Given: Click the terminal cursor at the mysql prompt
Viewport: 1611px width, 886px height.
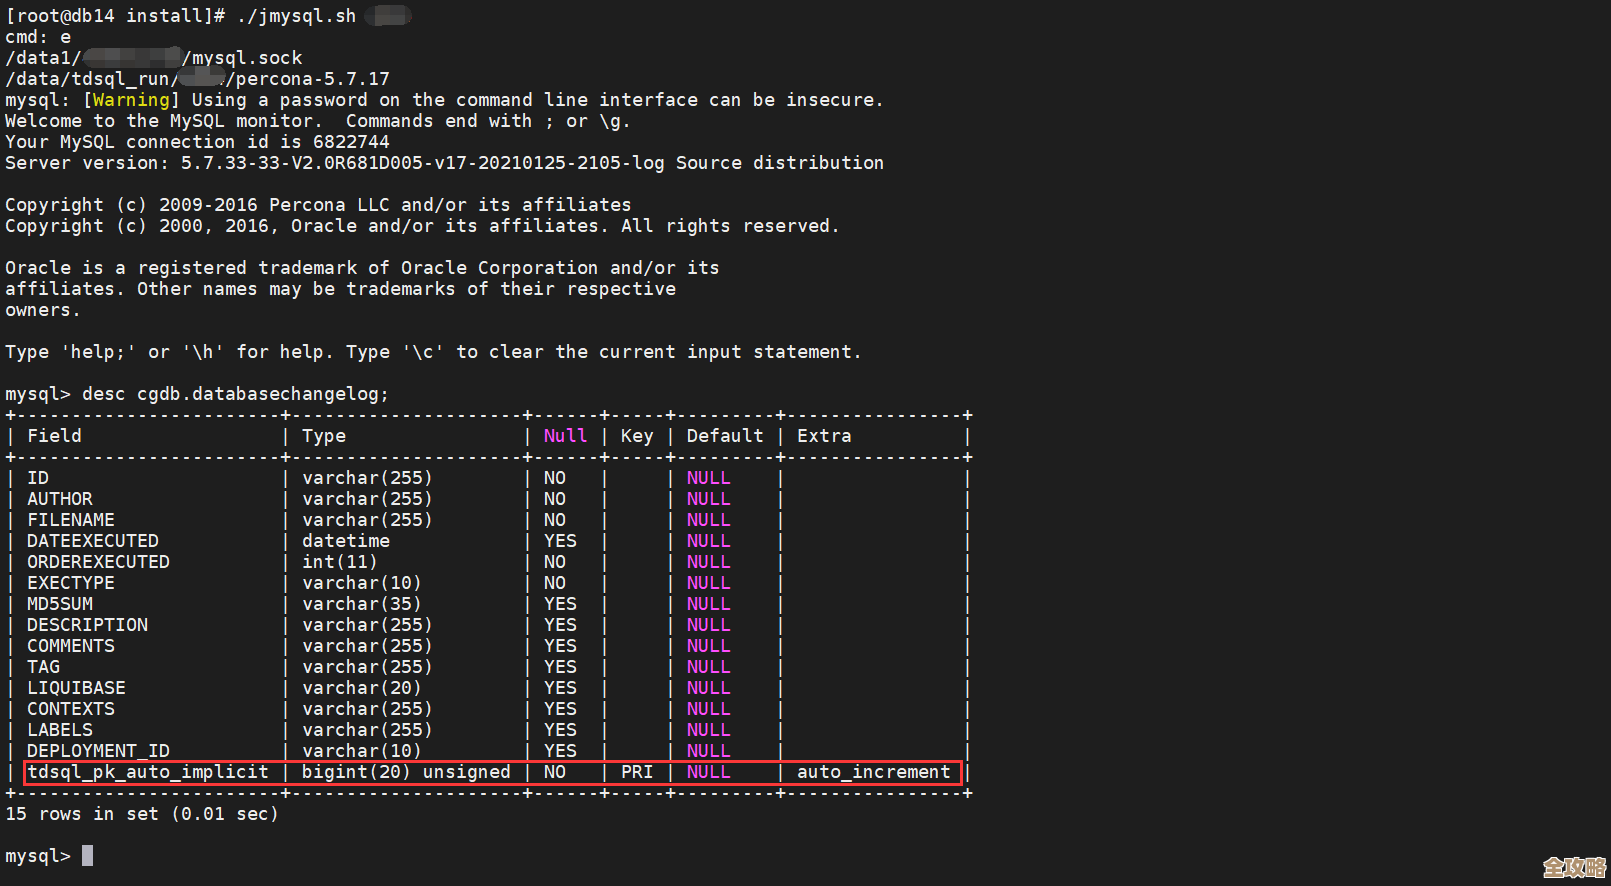Looking at the screenshot, I should pos(88,856).
